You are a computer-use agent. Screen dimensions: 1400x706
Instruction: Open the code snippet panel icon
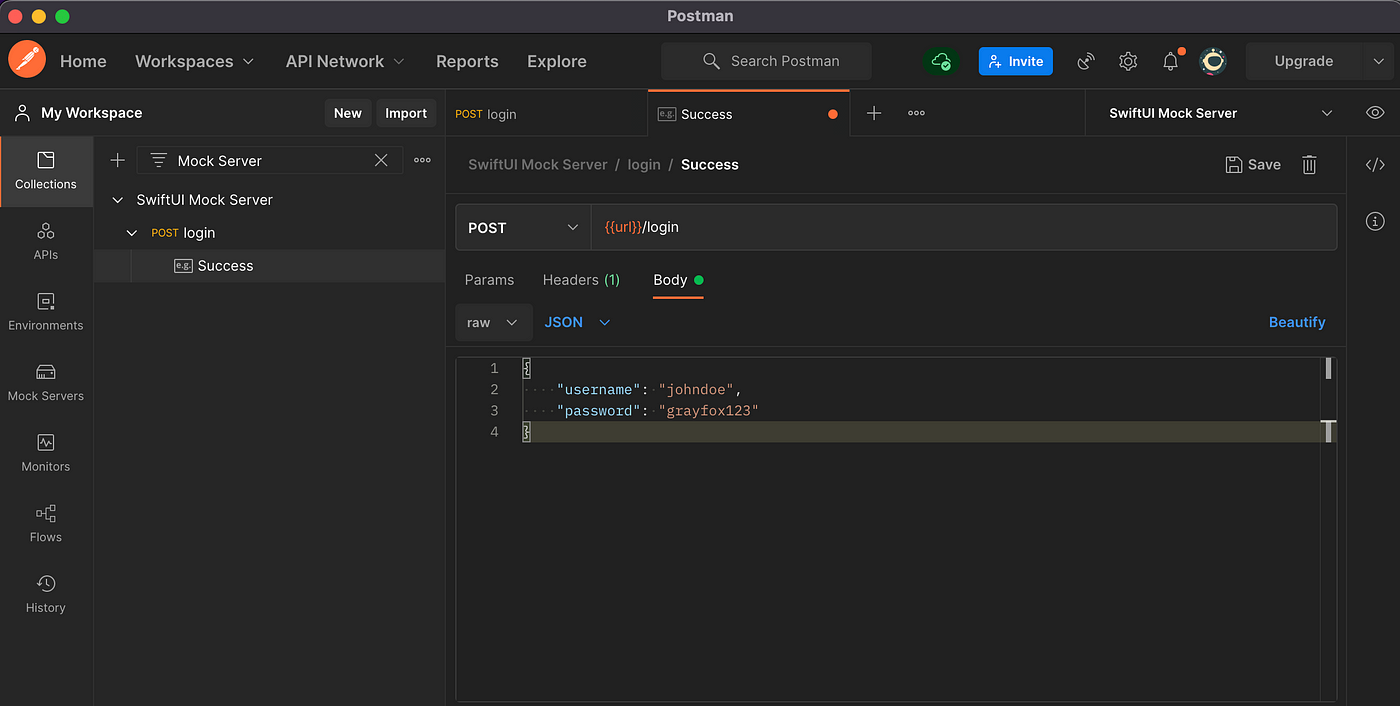coord(1375,165)
